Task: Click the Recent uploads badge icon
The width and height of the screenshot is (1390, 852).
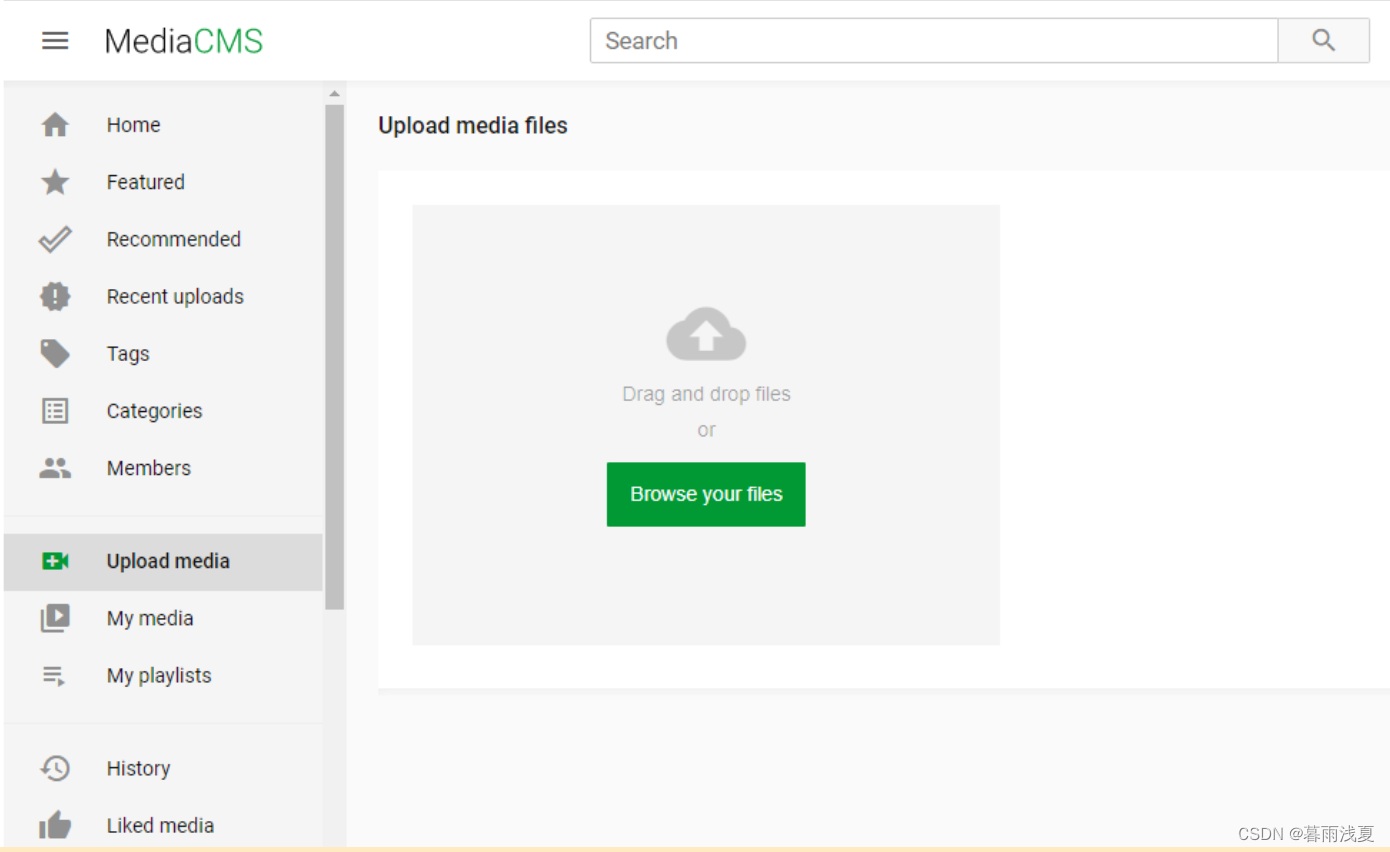Action: click(x=55, y=296)
